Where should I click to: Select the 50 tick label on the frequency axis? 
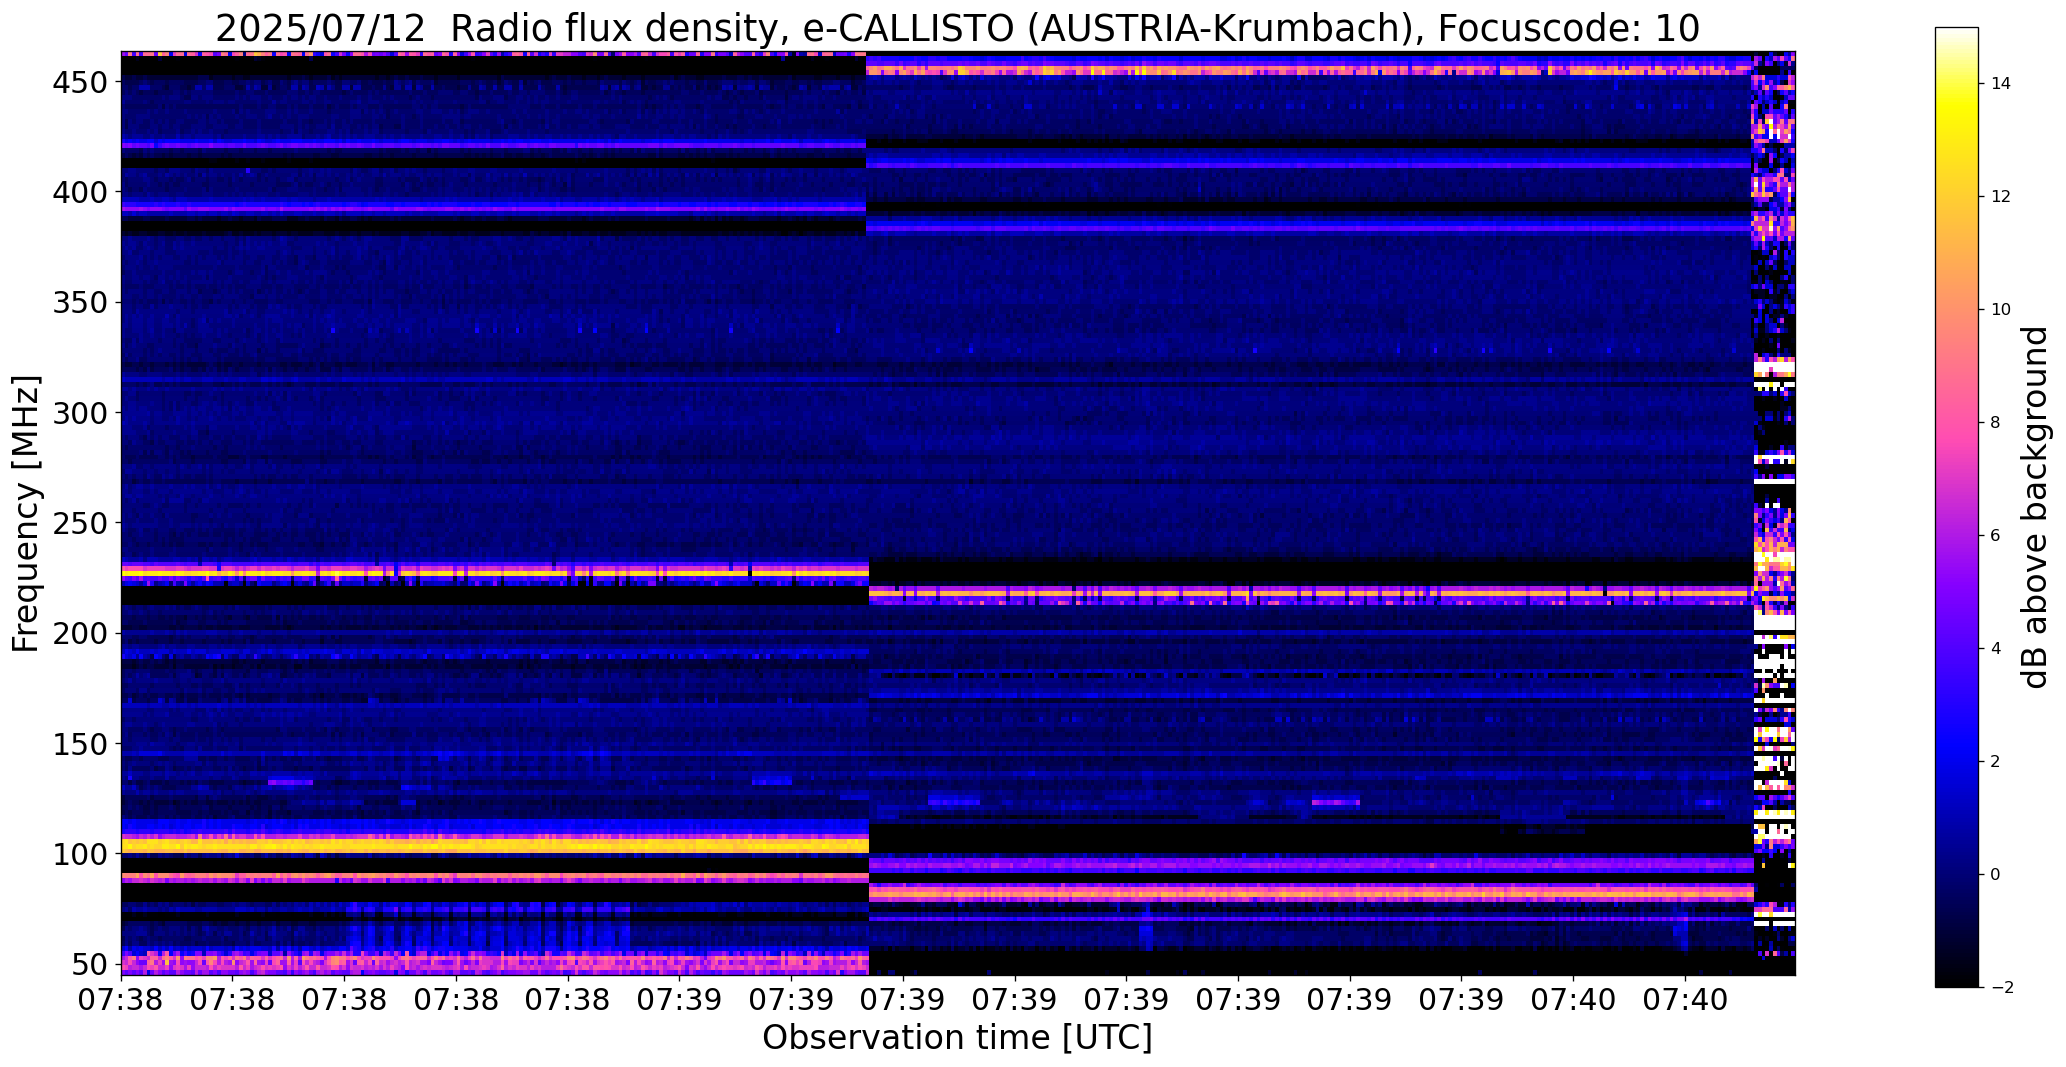[x=90, y=965]
